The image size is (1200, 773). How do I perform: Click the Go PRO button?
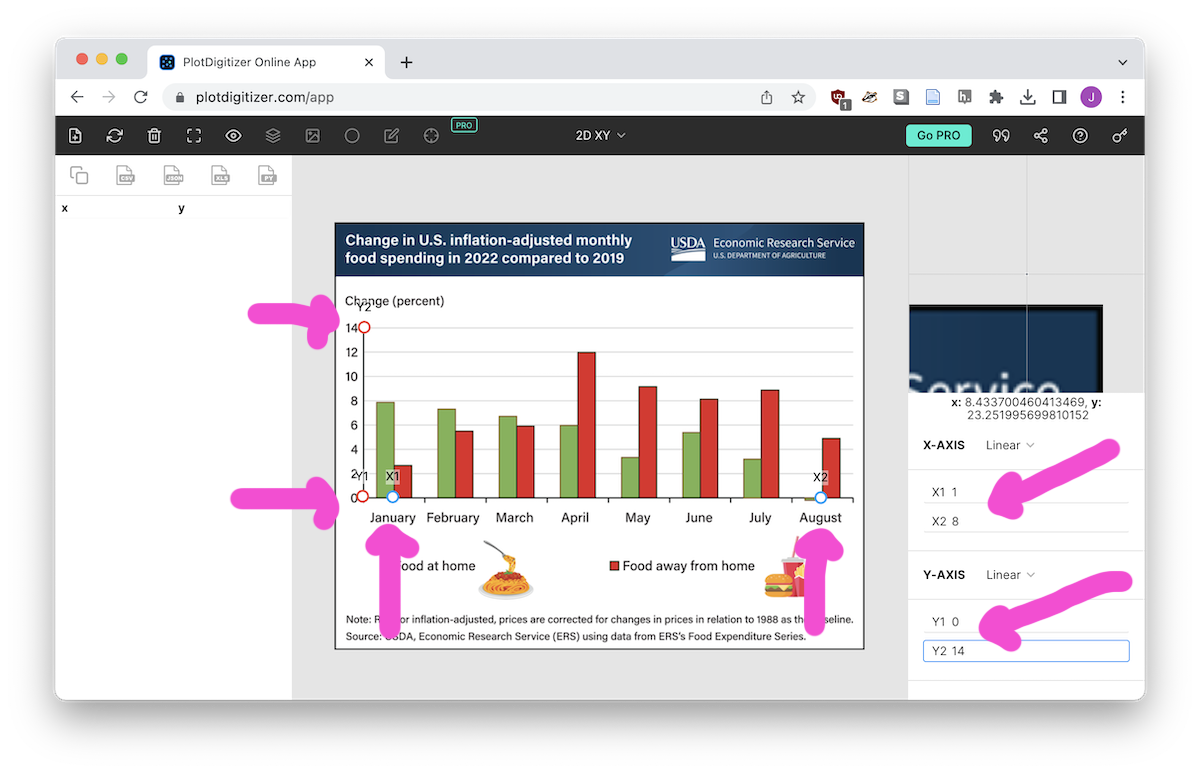tap(938, 136)
